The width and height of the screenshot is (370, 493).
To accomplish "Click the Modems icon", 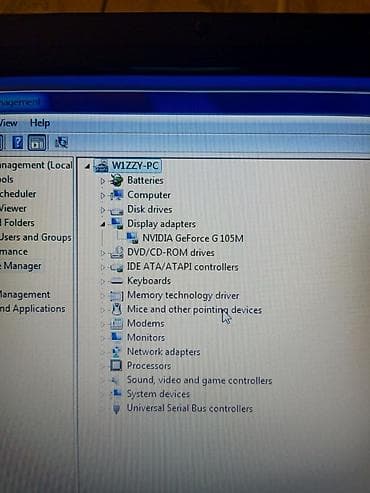I will click(116, 323).
